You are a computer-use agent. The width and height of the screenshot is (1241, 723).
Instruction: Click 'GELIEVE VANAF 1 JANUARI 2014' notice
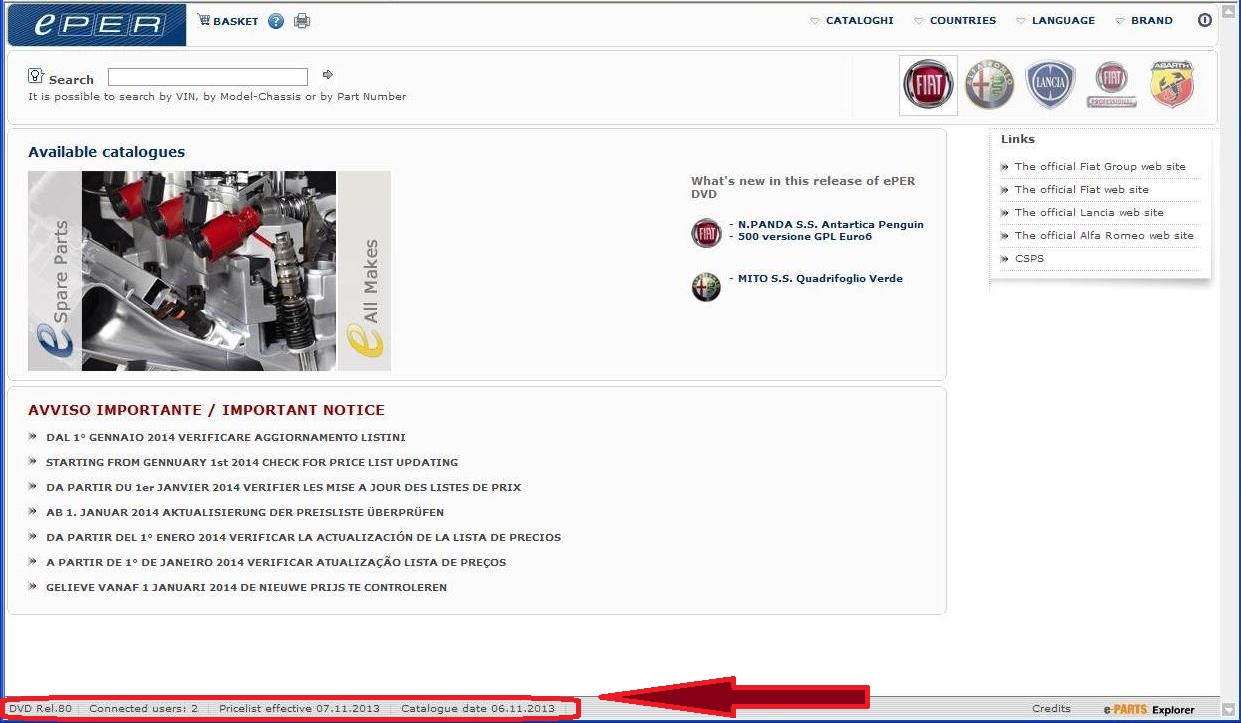click(246, 588)
